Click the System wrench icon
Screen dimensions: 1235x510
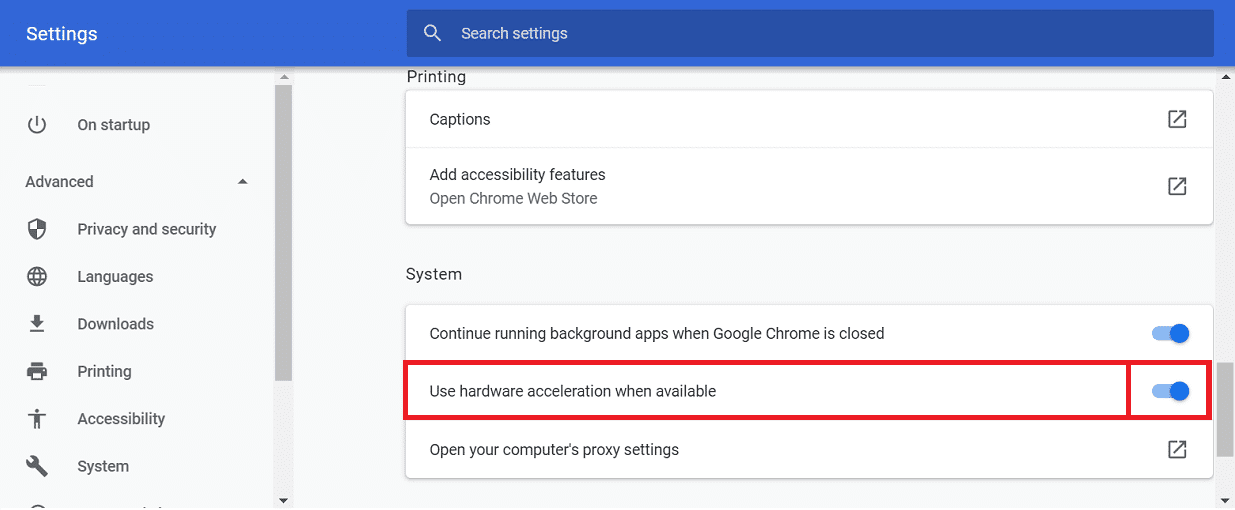[37, 466]
